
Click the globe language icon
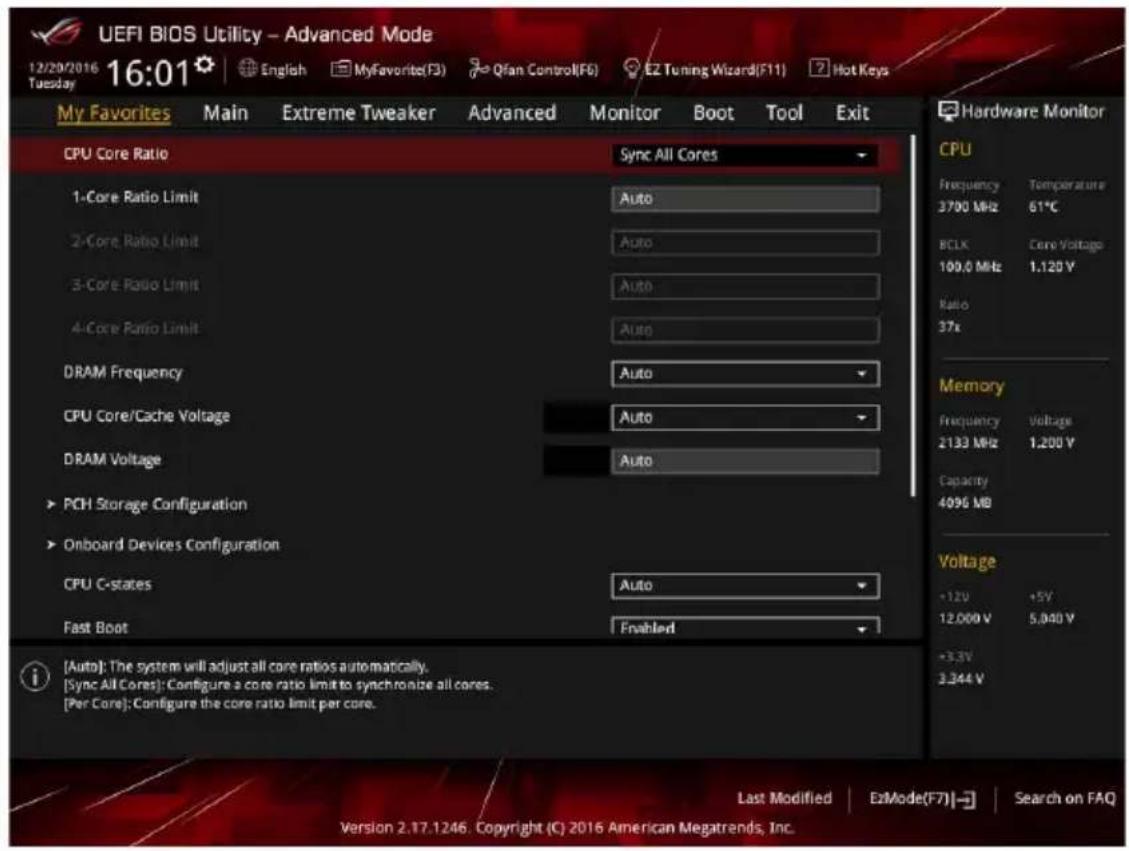[x=248, y=68]
